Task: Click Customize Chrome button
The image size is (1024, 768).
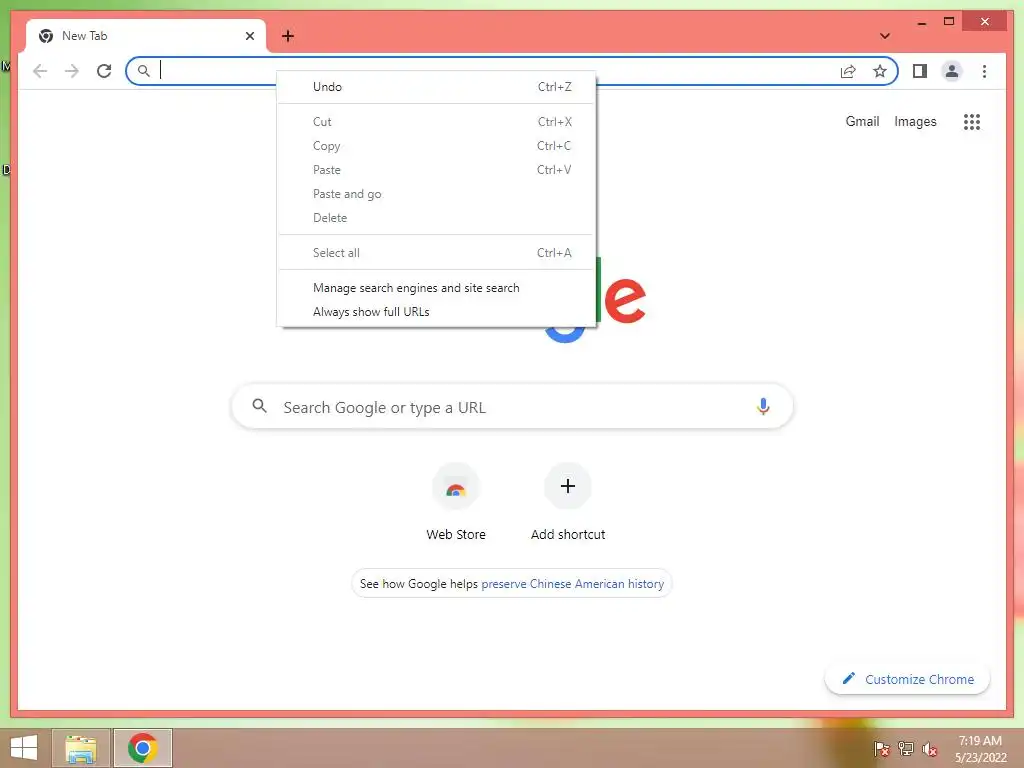Action: point(908,679)
